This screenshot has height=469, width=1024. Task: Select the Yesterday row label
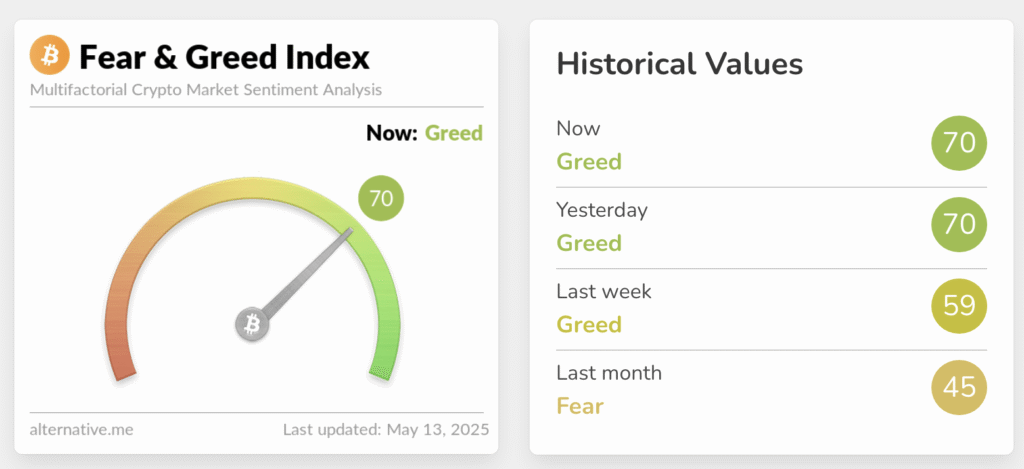coord(602,210)
